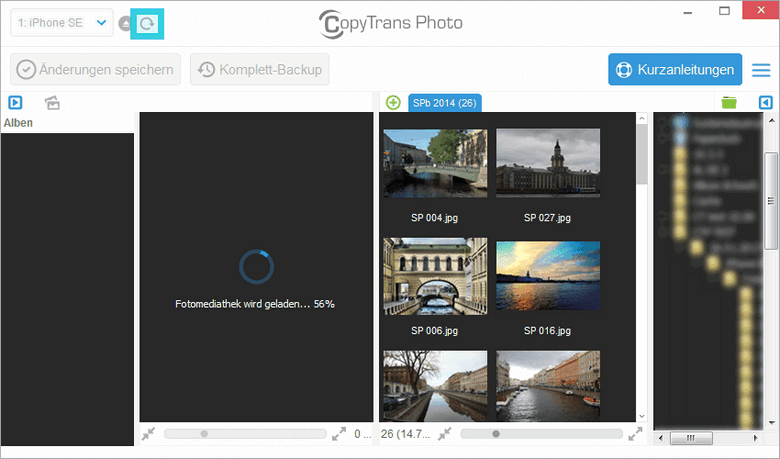780x459 pixels.
Task: Select photo SP 006.jpg thumbnail
Action: 435,276
